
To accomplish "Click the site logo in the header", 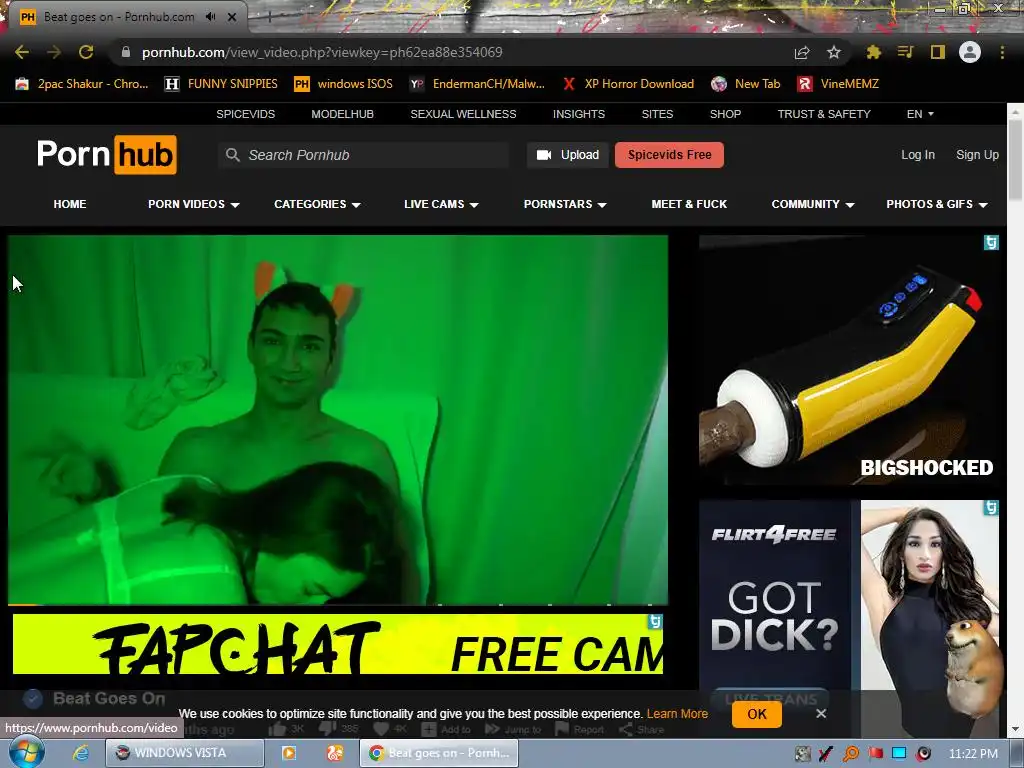I will tap(106, 155).
